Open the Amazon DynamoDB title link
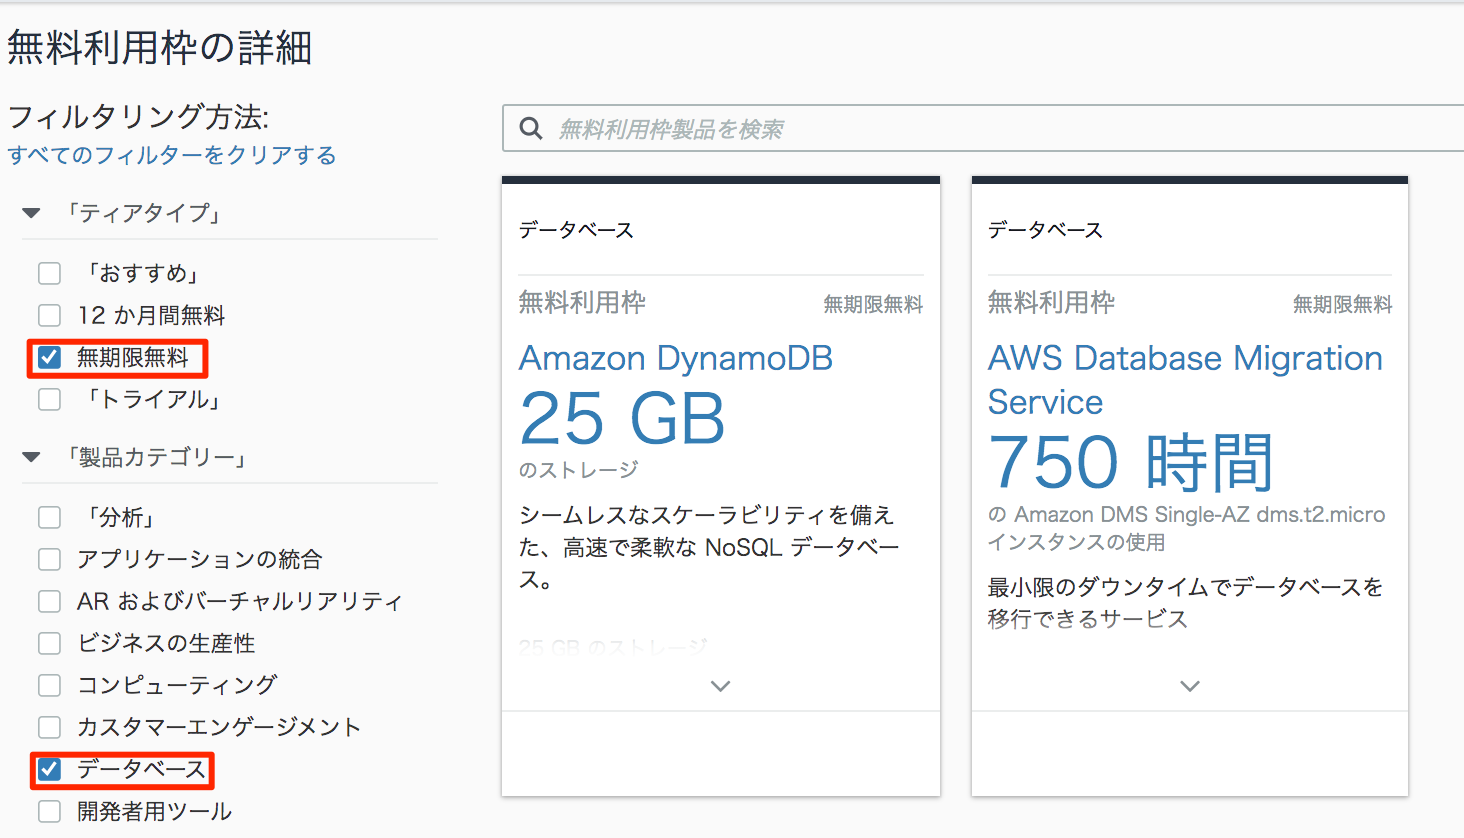The image size is (1464, 838). 676,358
